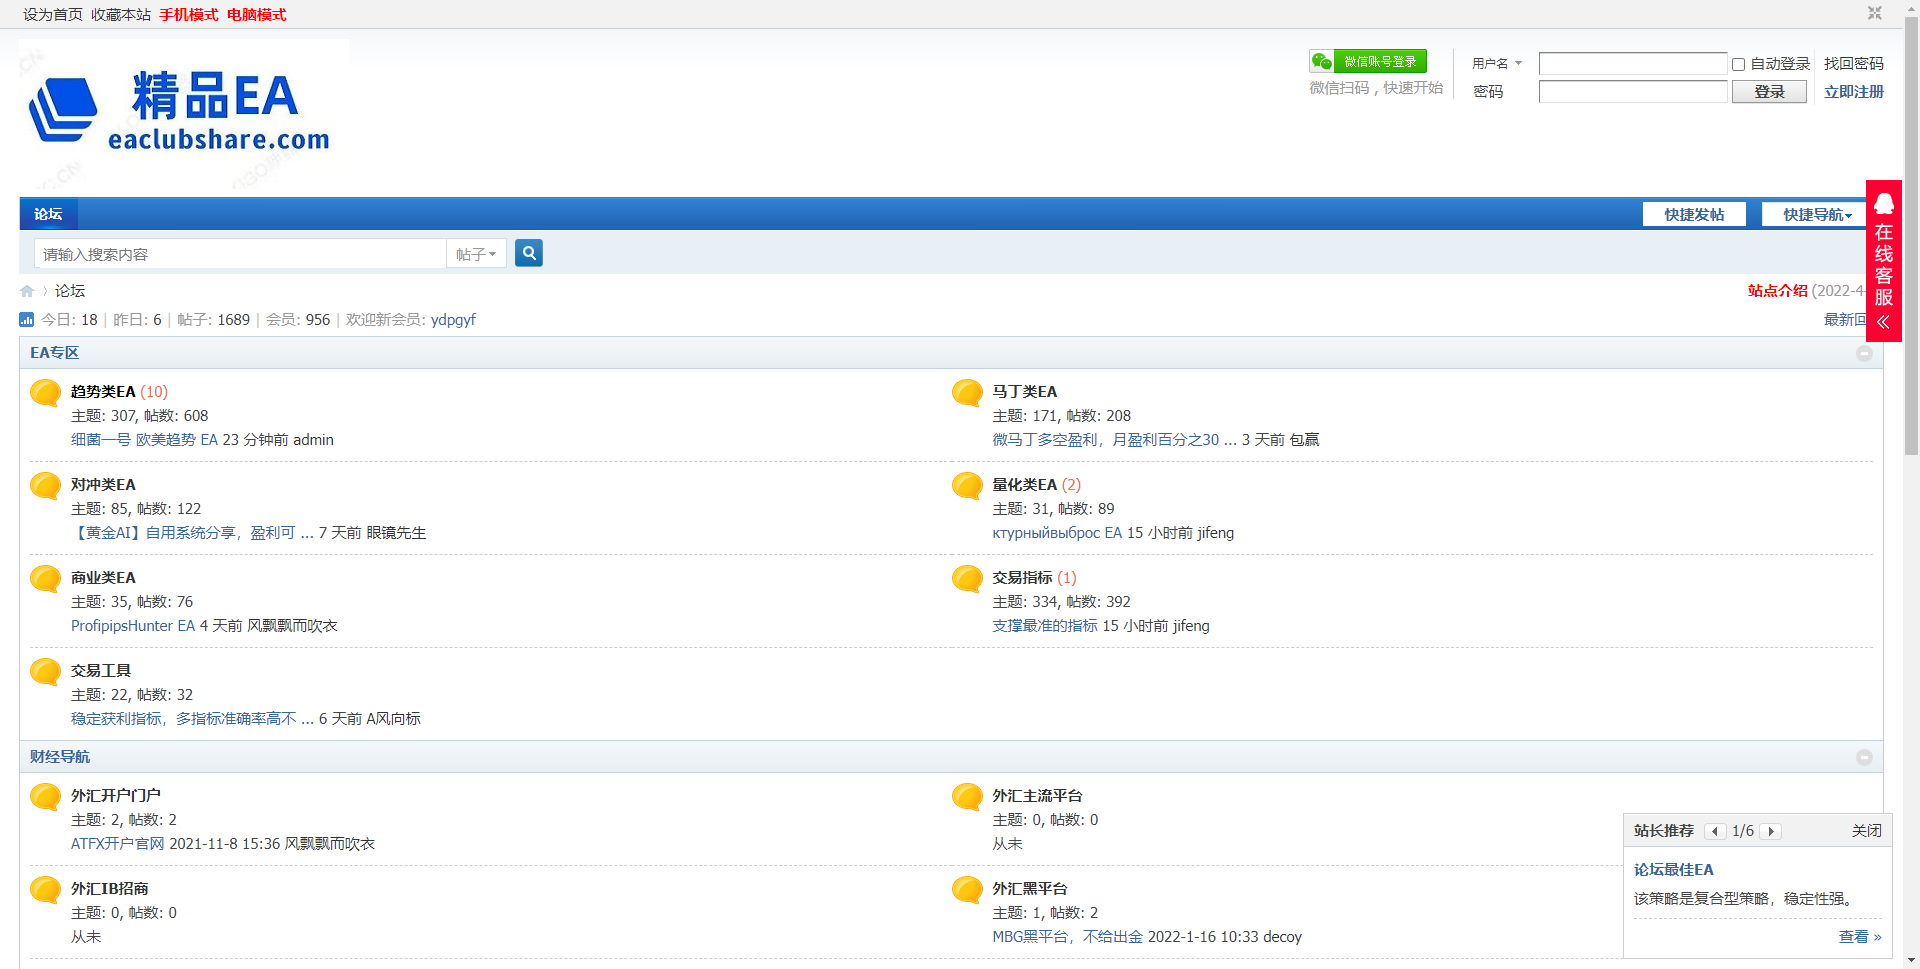The image size is (1920, 969).
Task: Collapse online service with double-arrow icon
Action: click(x=1883, y=322)
